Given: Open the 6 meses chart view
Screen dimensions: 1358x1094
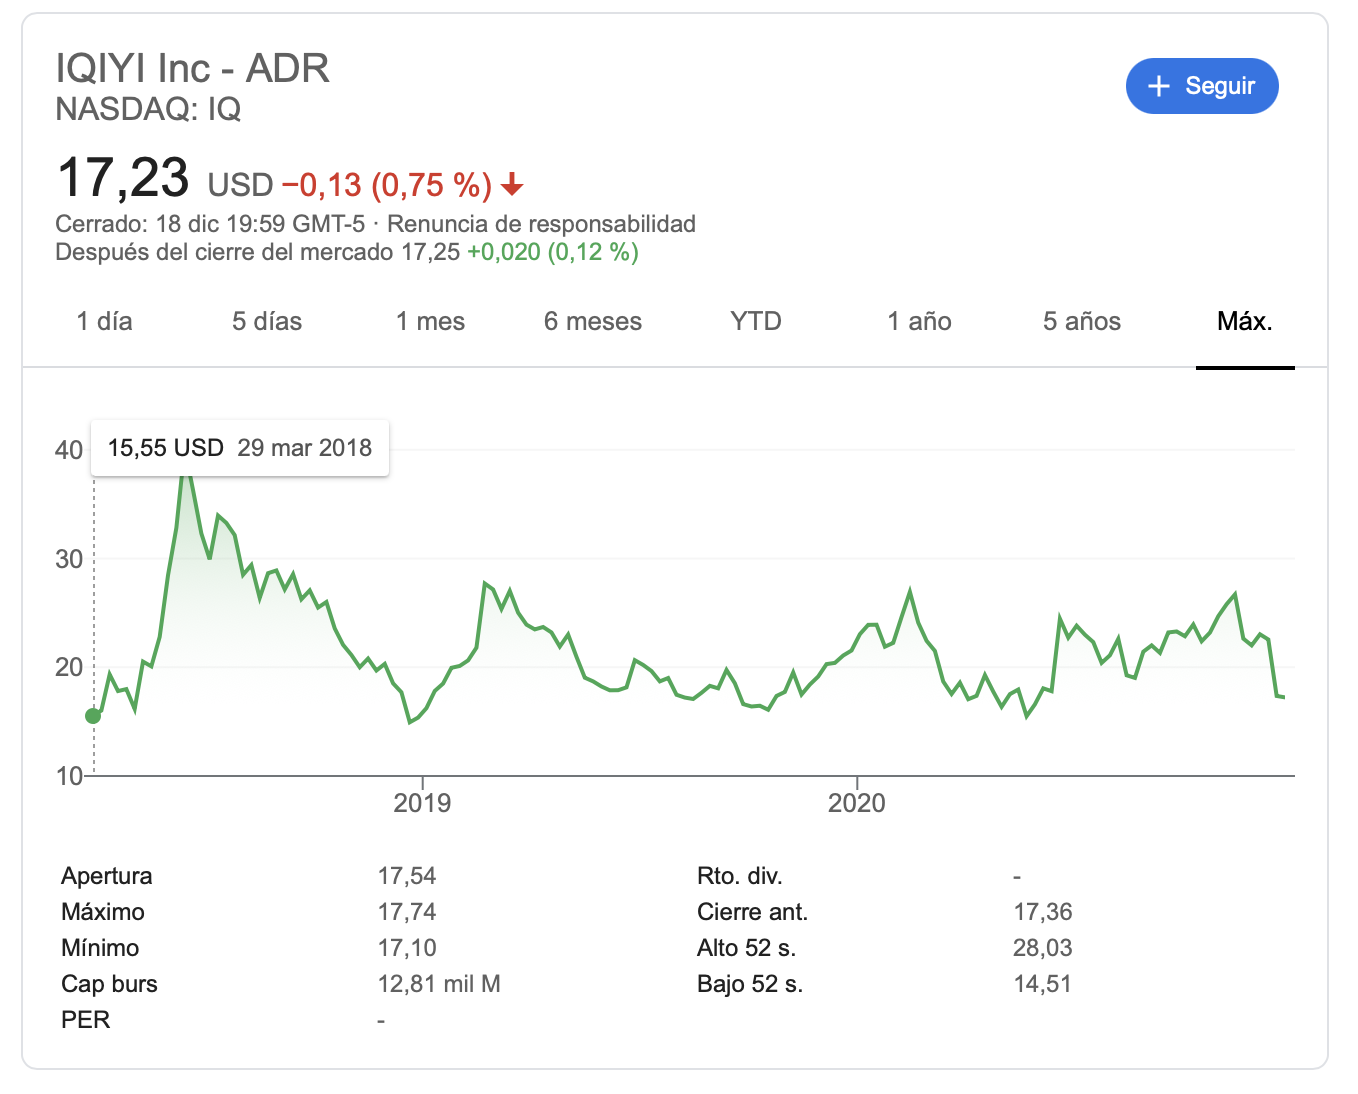Looking at the screenshot, I should [x=593, y=321].
